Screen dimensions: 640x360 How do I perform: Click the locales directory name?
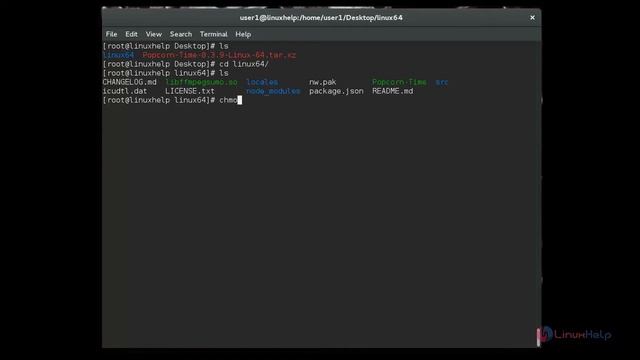click(262, 82)
